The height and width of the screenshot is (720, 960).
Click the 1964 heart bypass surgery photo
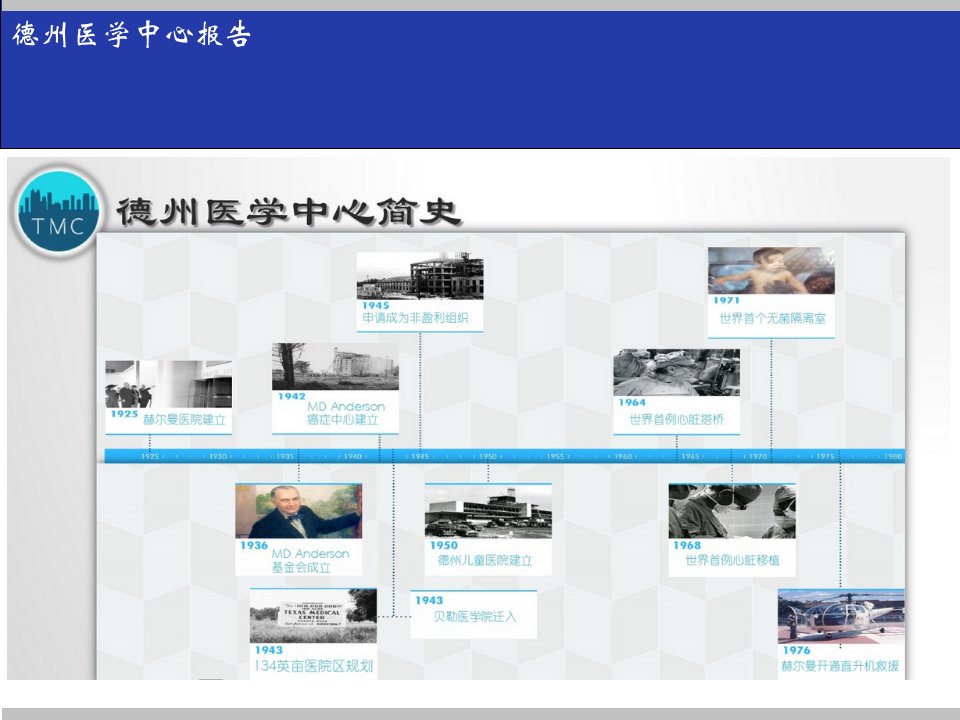677,372
